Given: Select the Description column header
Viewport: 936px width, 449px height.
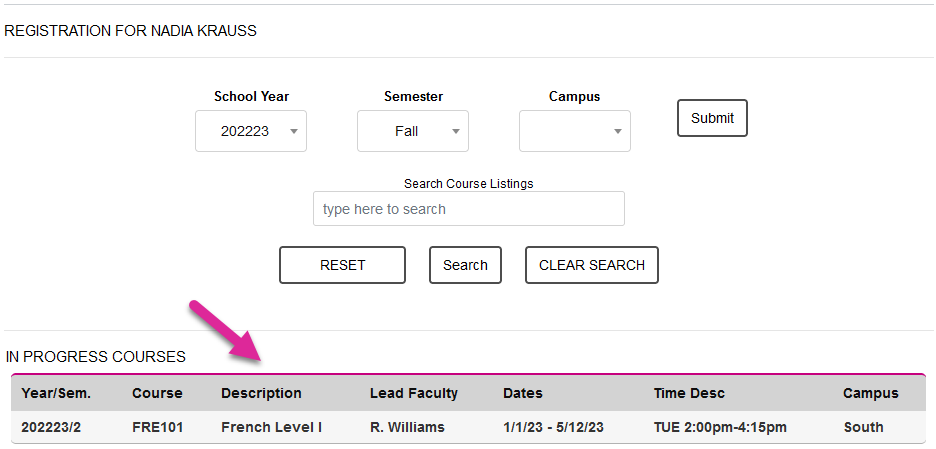Looking at the screenshot, I should [261, 393].
